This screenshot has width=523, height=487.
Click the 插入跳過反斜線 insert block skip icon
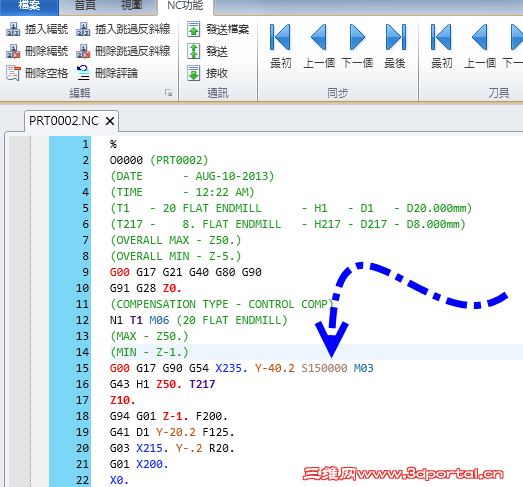83,29
